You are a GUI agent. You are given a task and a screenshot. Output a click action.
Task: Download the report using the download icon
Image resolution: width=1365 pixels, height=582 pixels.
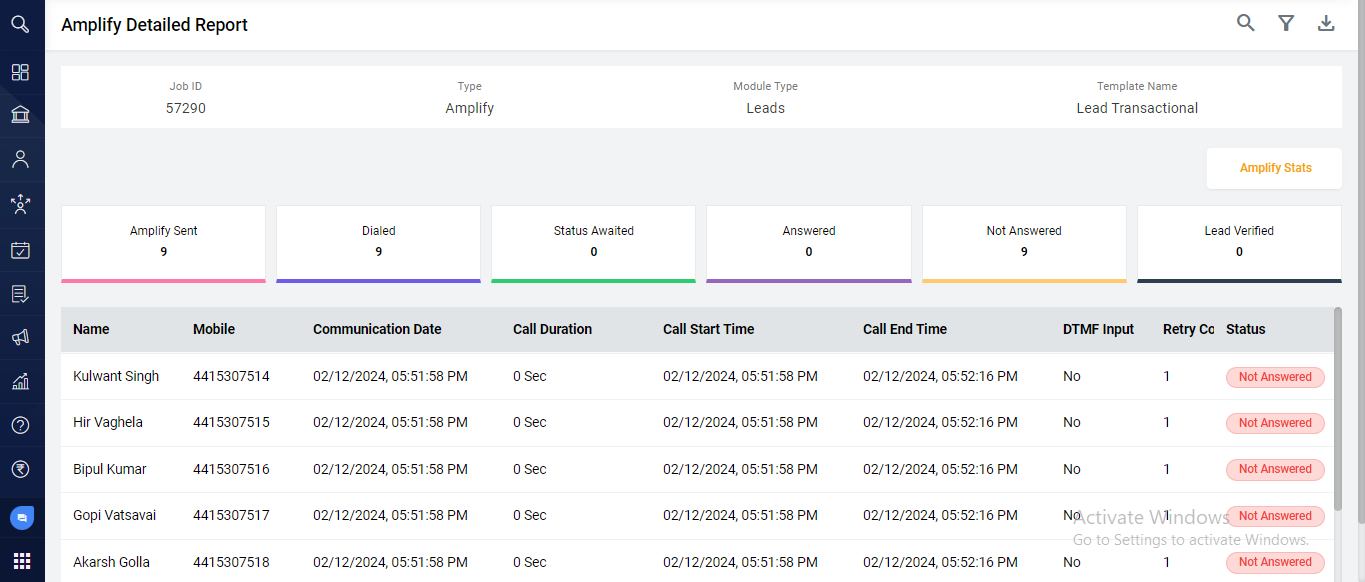tap(1326, 23)
